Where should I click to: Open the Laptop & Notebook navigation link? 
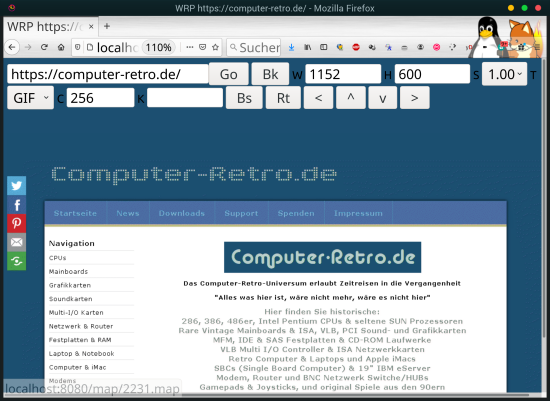pyautogui.click(x=81, y=354)
